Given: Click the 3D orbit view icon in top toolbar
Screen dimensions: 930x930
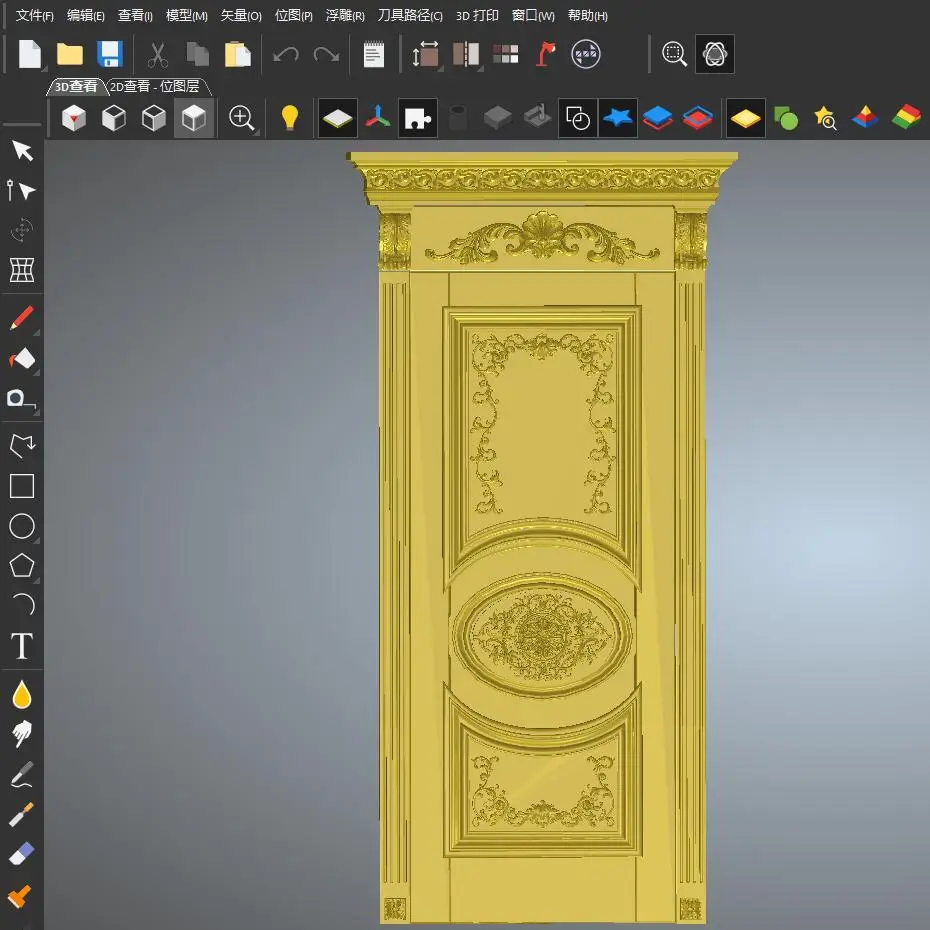Looking at the screenshot, I should coord(715,55).
